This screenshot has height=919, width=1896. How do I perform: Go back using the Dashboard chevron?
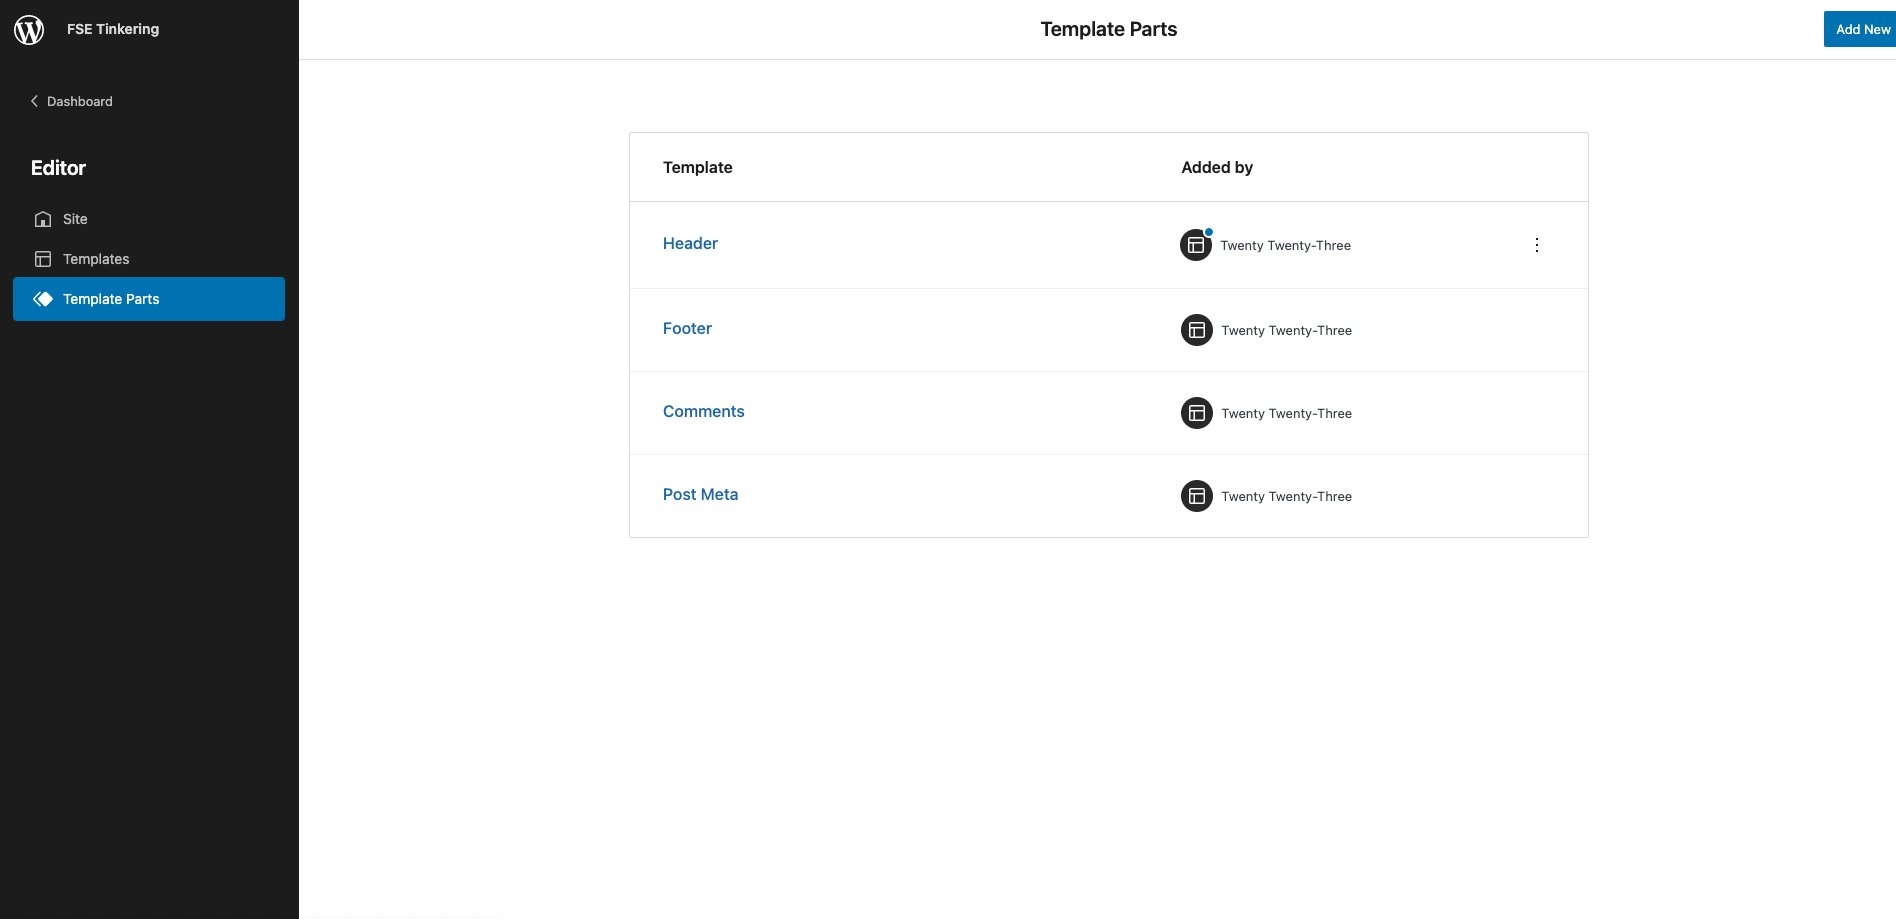[x=35, y=101]
